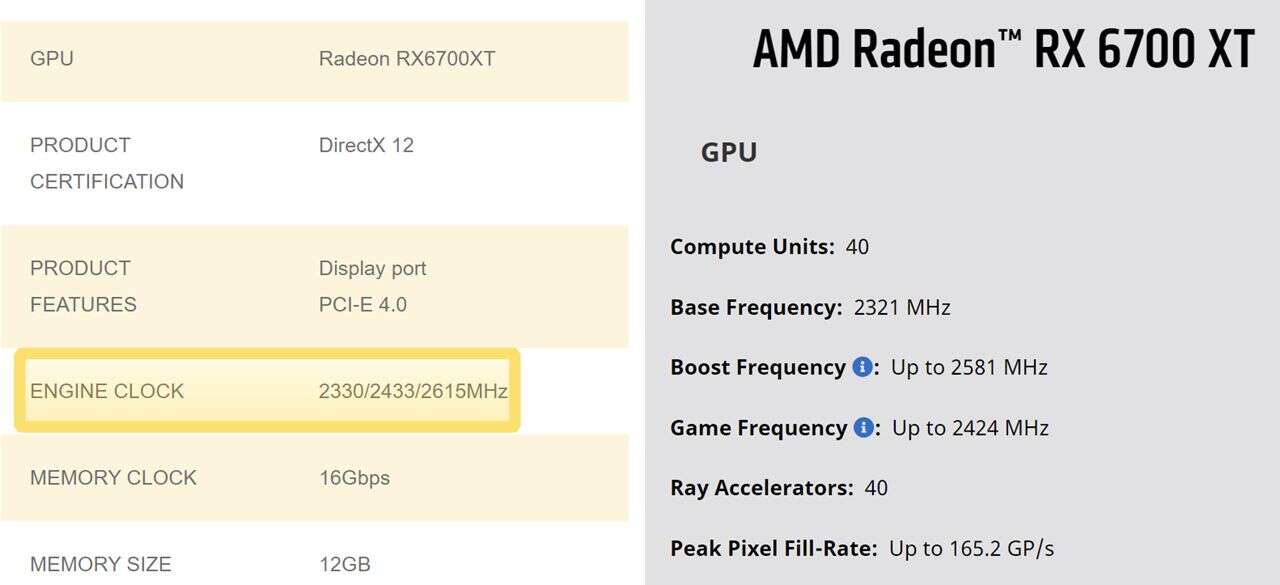Viewport: 1280px width, 585px height.
Task: Click the AMD Radeon RX 6700 XT heading
Action: click(x=1003, y=50)
